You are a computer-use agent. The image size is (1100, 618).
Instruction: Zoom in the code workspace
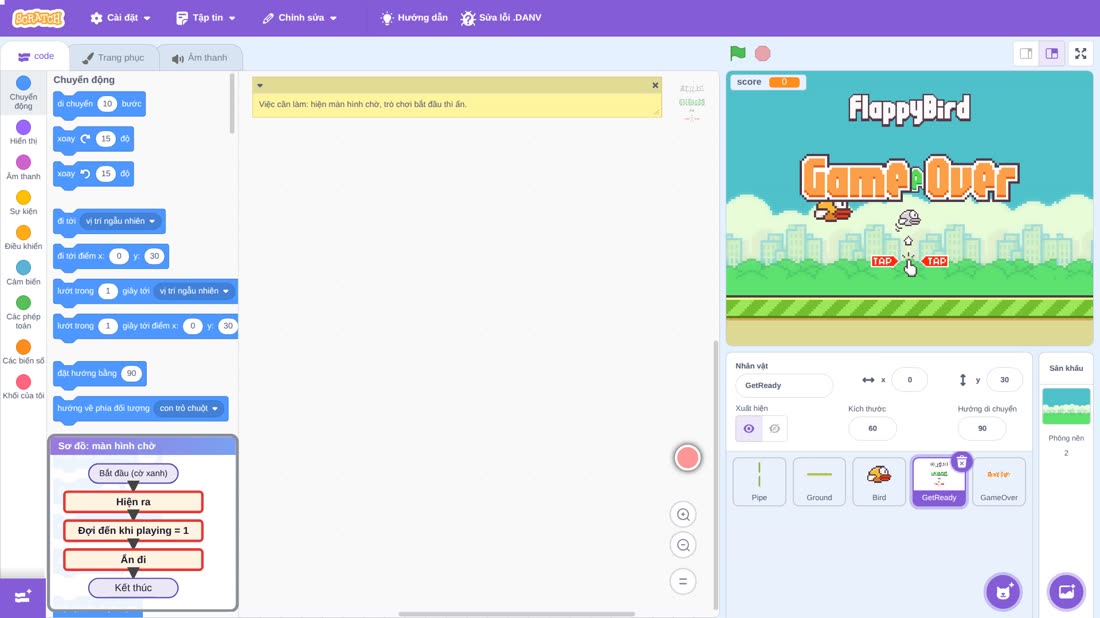tap(683, 514)
